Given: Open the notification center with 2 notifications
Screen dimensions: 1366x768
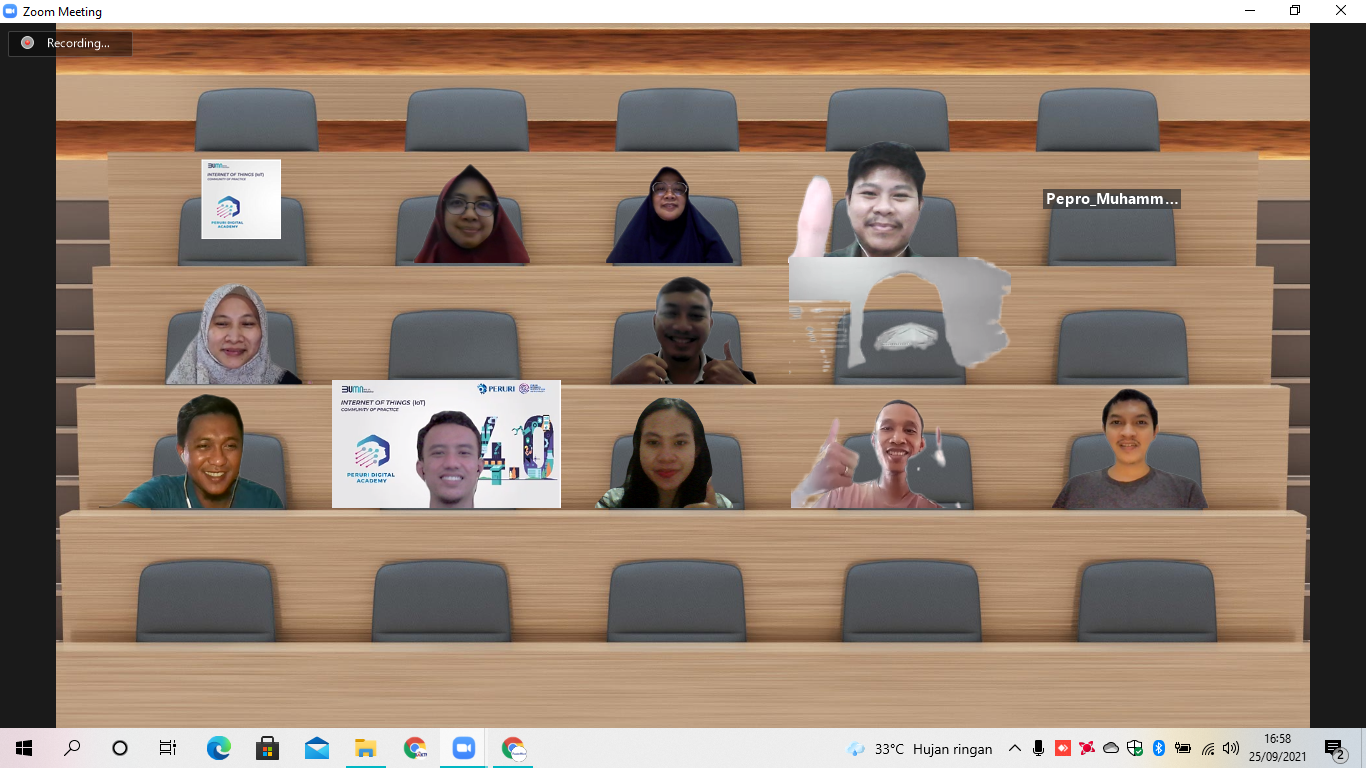Looking at the screenshot, I should tap(1335, 748).
